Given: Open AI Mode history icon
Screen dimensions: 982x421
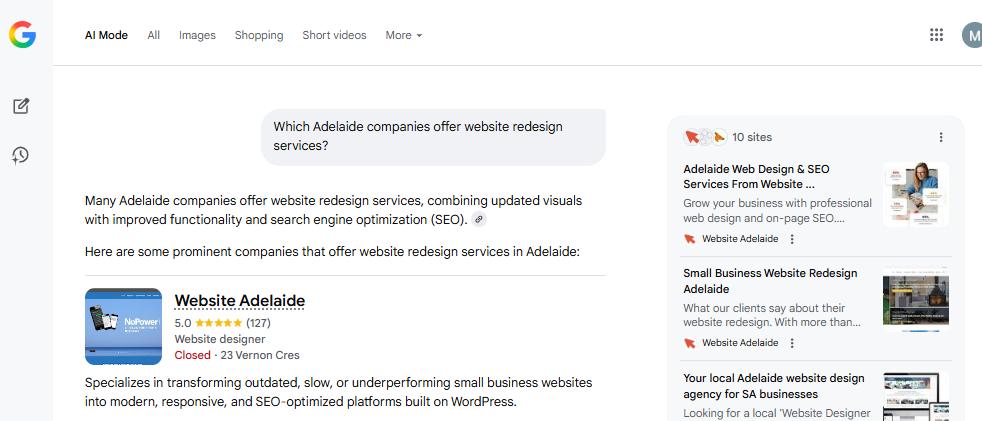Looking at the screenshot, I should point(21,155).
